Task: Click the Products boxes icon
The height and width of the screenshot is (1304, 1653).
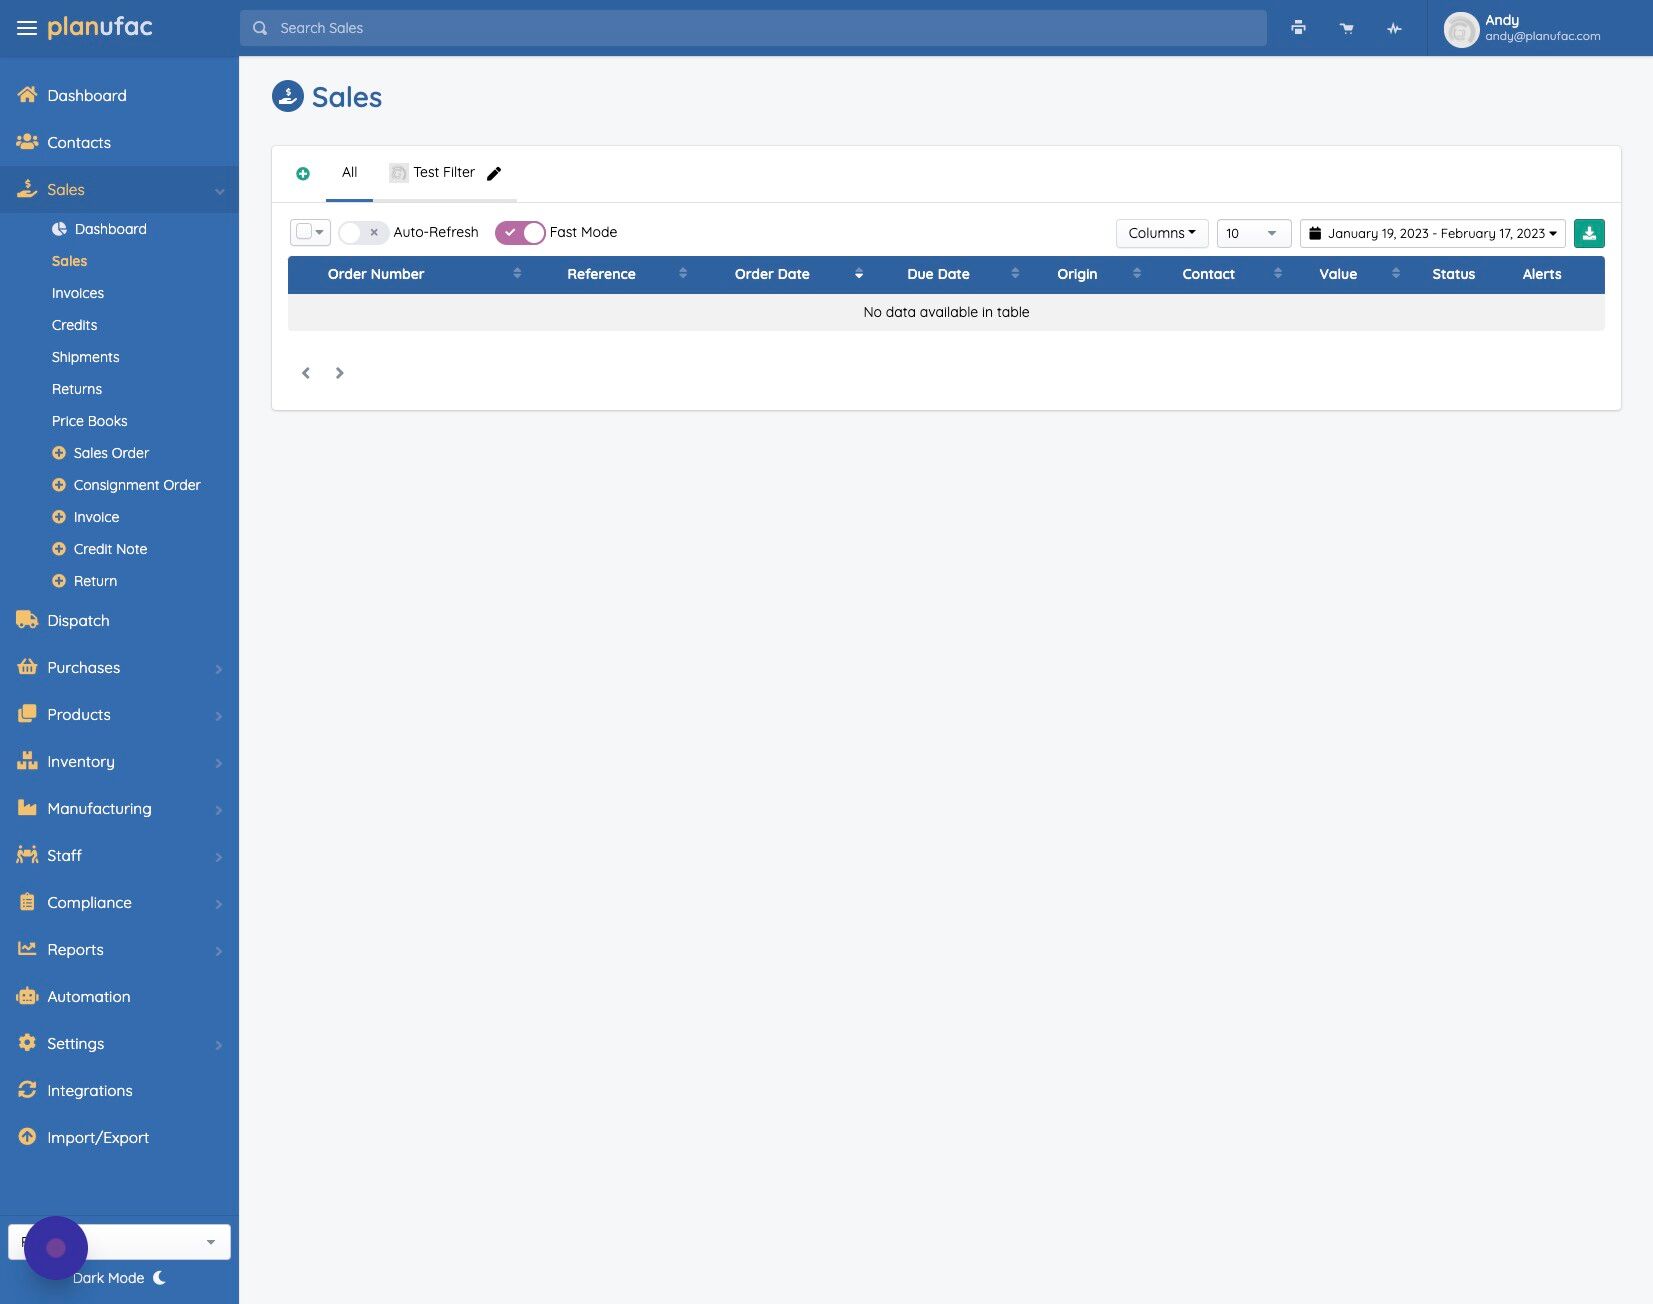Action: coord(27,714)
